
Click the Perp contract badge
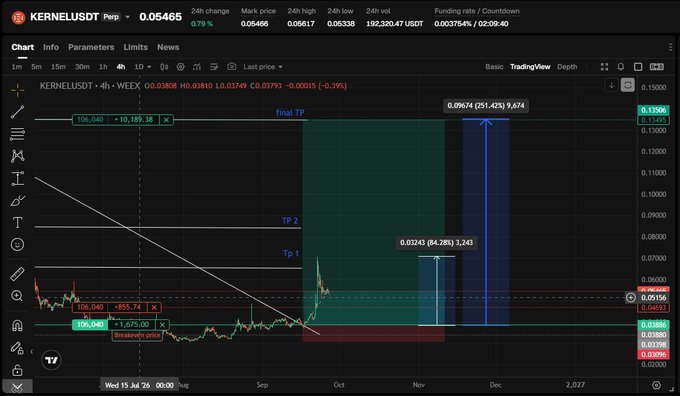111,17
